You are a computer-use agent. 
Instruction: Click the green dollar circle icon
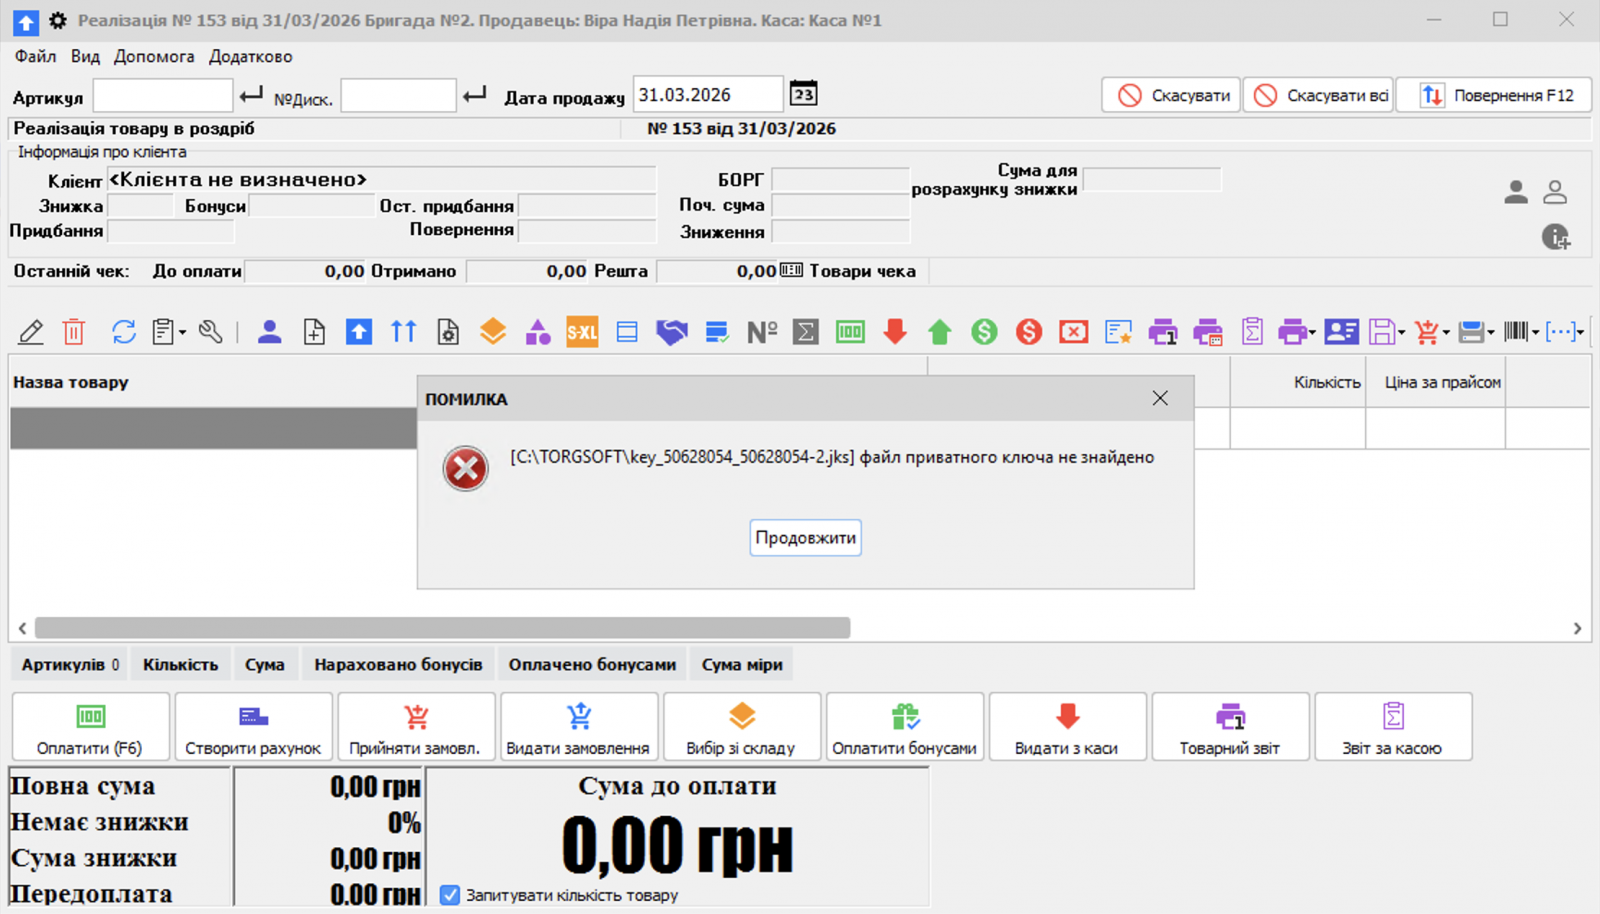(984, 332)
